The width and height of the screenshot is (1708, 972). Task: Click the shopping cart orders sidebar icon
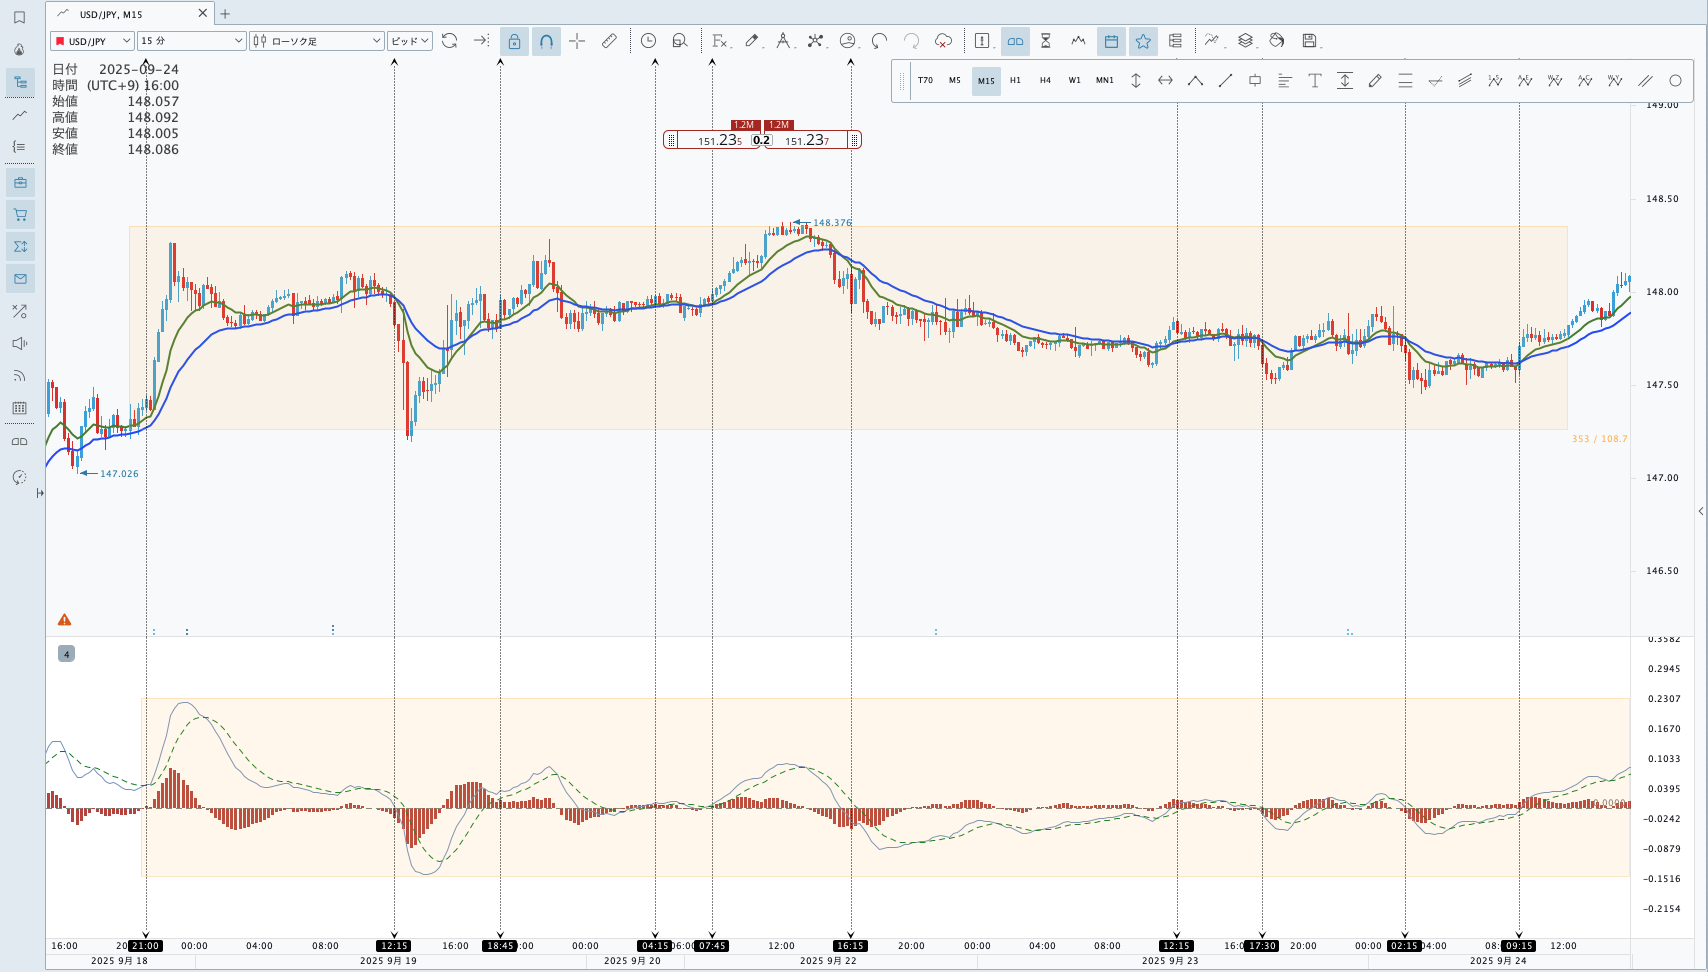pos(20,214)
